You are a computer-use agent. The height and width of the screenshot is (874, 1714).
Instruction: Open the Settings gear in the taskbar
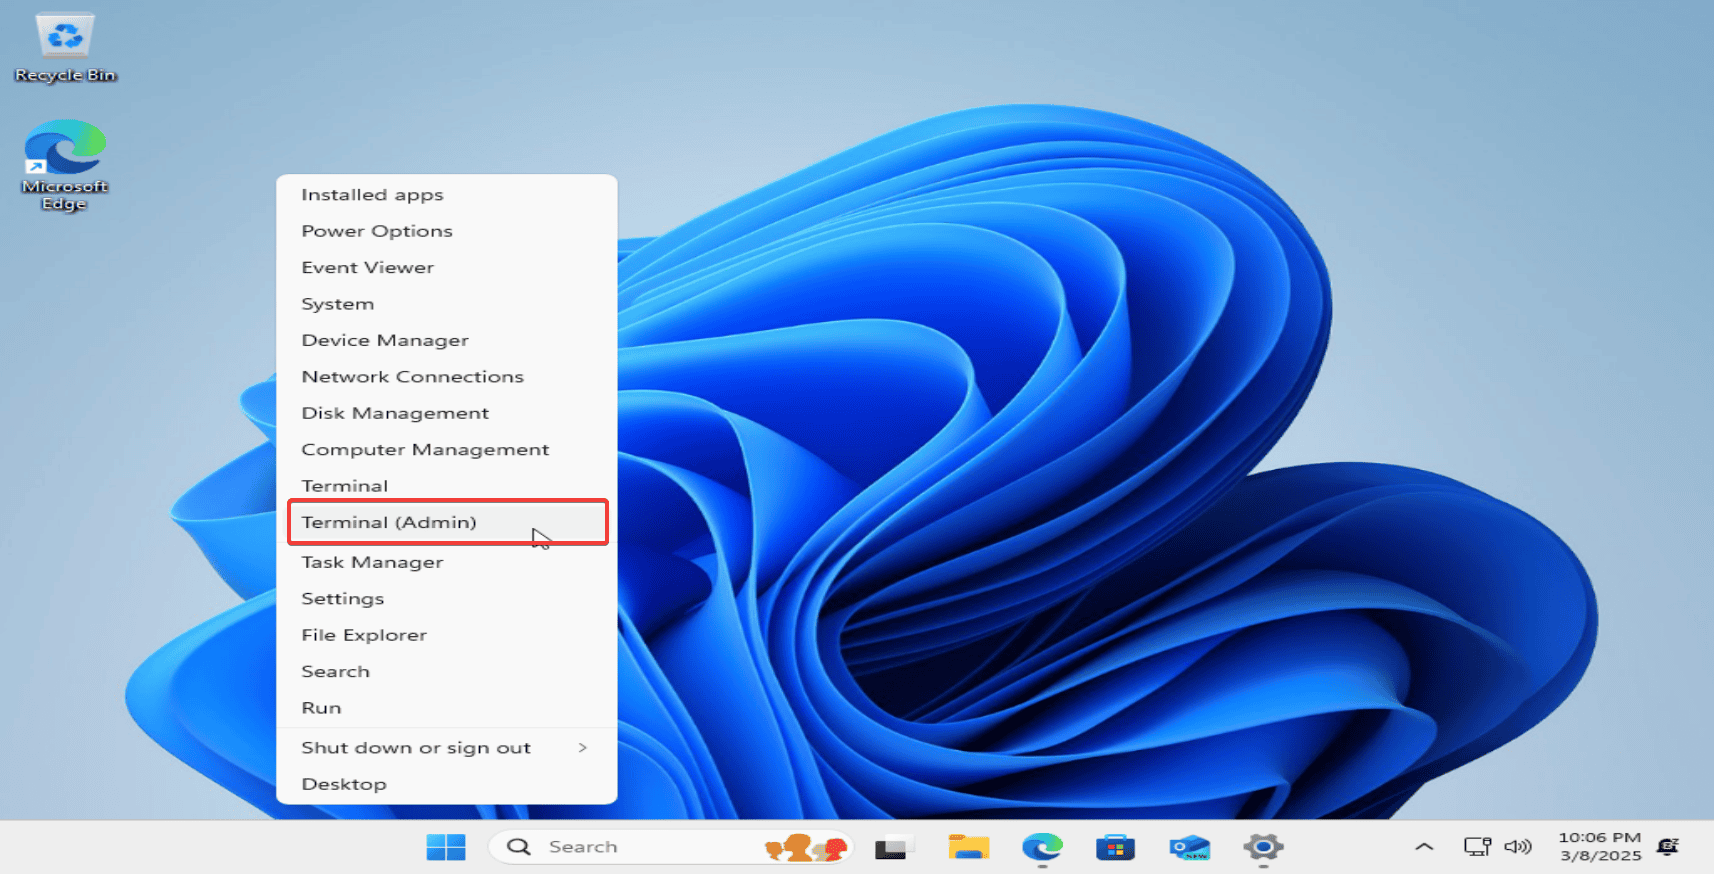pos(1263,848)
